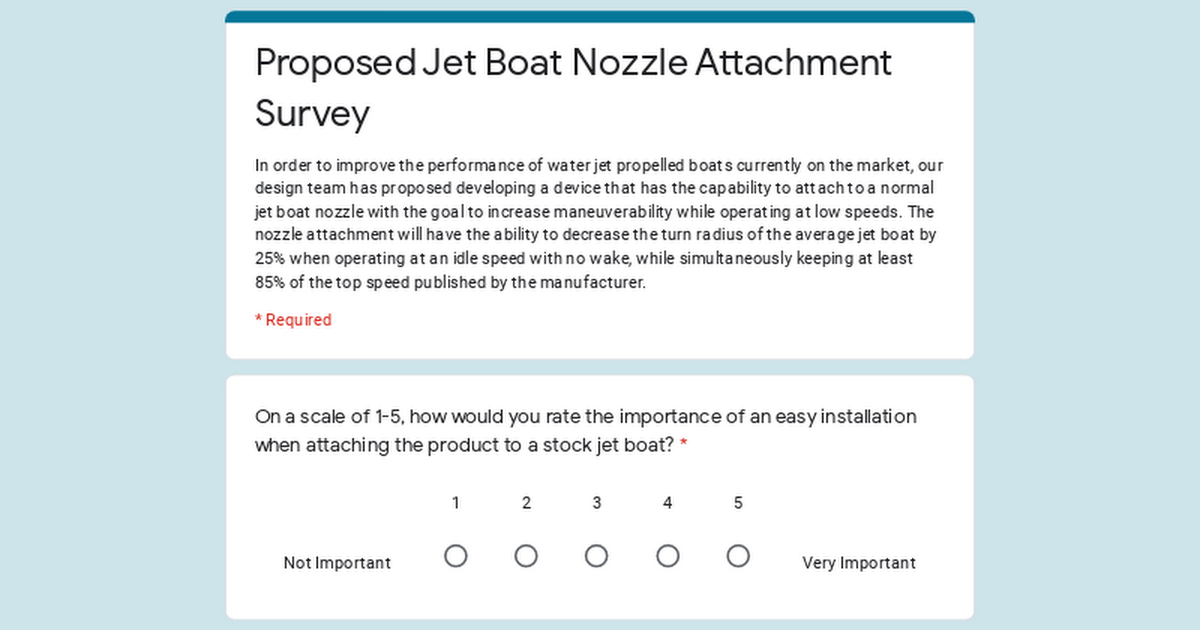Viewport: 1200px width, 630px height.
Task: Pick the middle rating 3 radio button
Action: [x=597, y=556]
